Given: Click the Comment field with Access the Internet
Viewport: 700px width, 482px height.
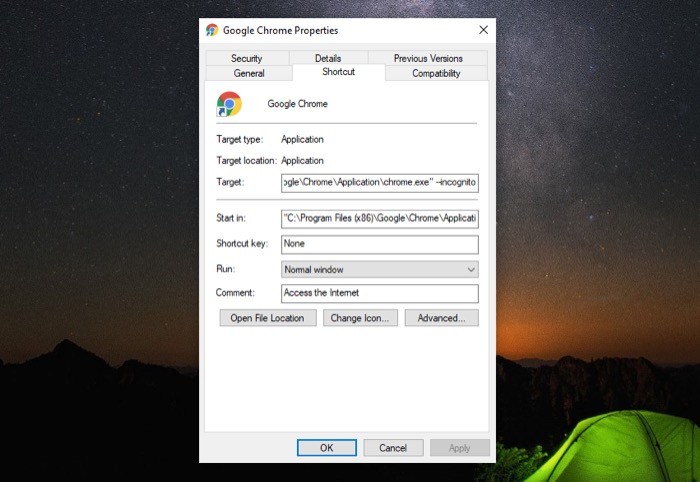Looking at the screenshot, I should click(379, 293).
